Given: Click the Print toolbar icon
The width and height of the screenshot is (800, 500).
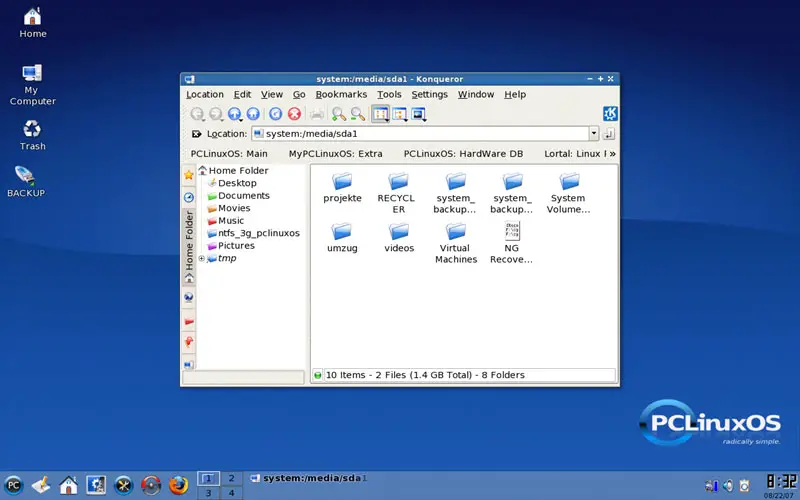Looking at the screenshot, I should pyautogui.click(x=317, y=114).
